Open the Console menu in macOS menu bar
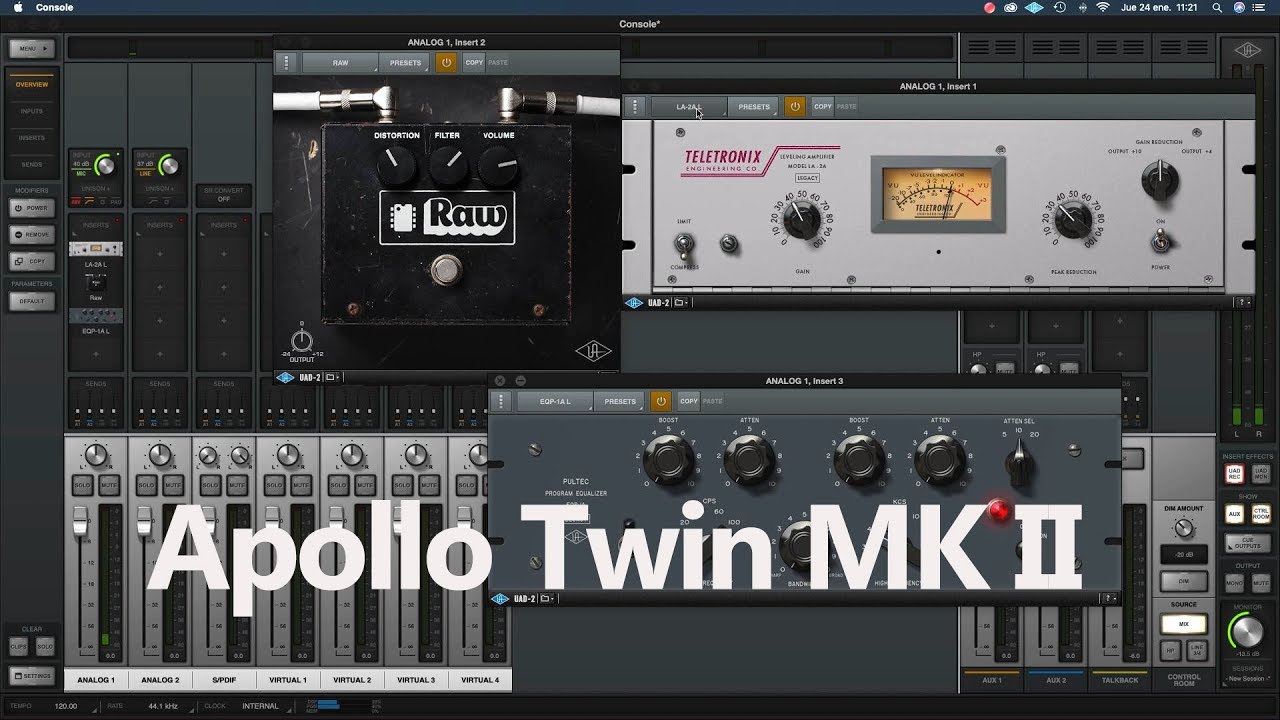The image size is (1280, 720). coord(54,7)
